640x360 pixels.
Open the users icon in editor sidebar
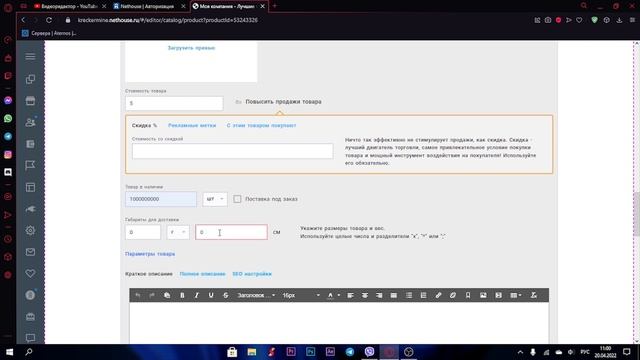(30, 122)
